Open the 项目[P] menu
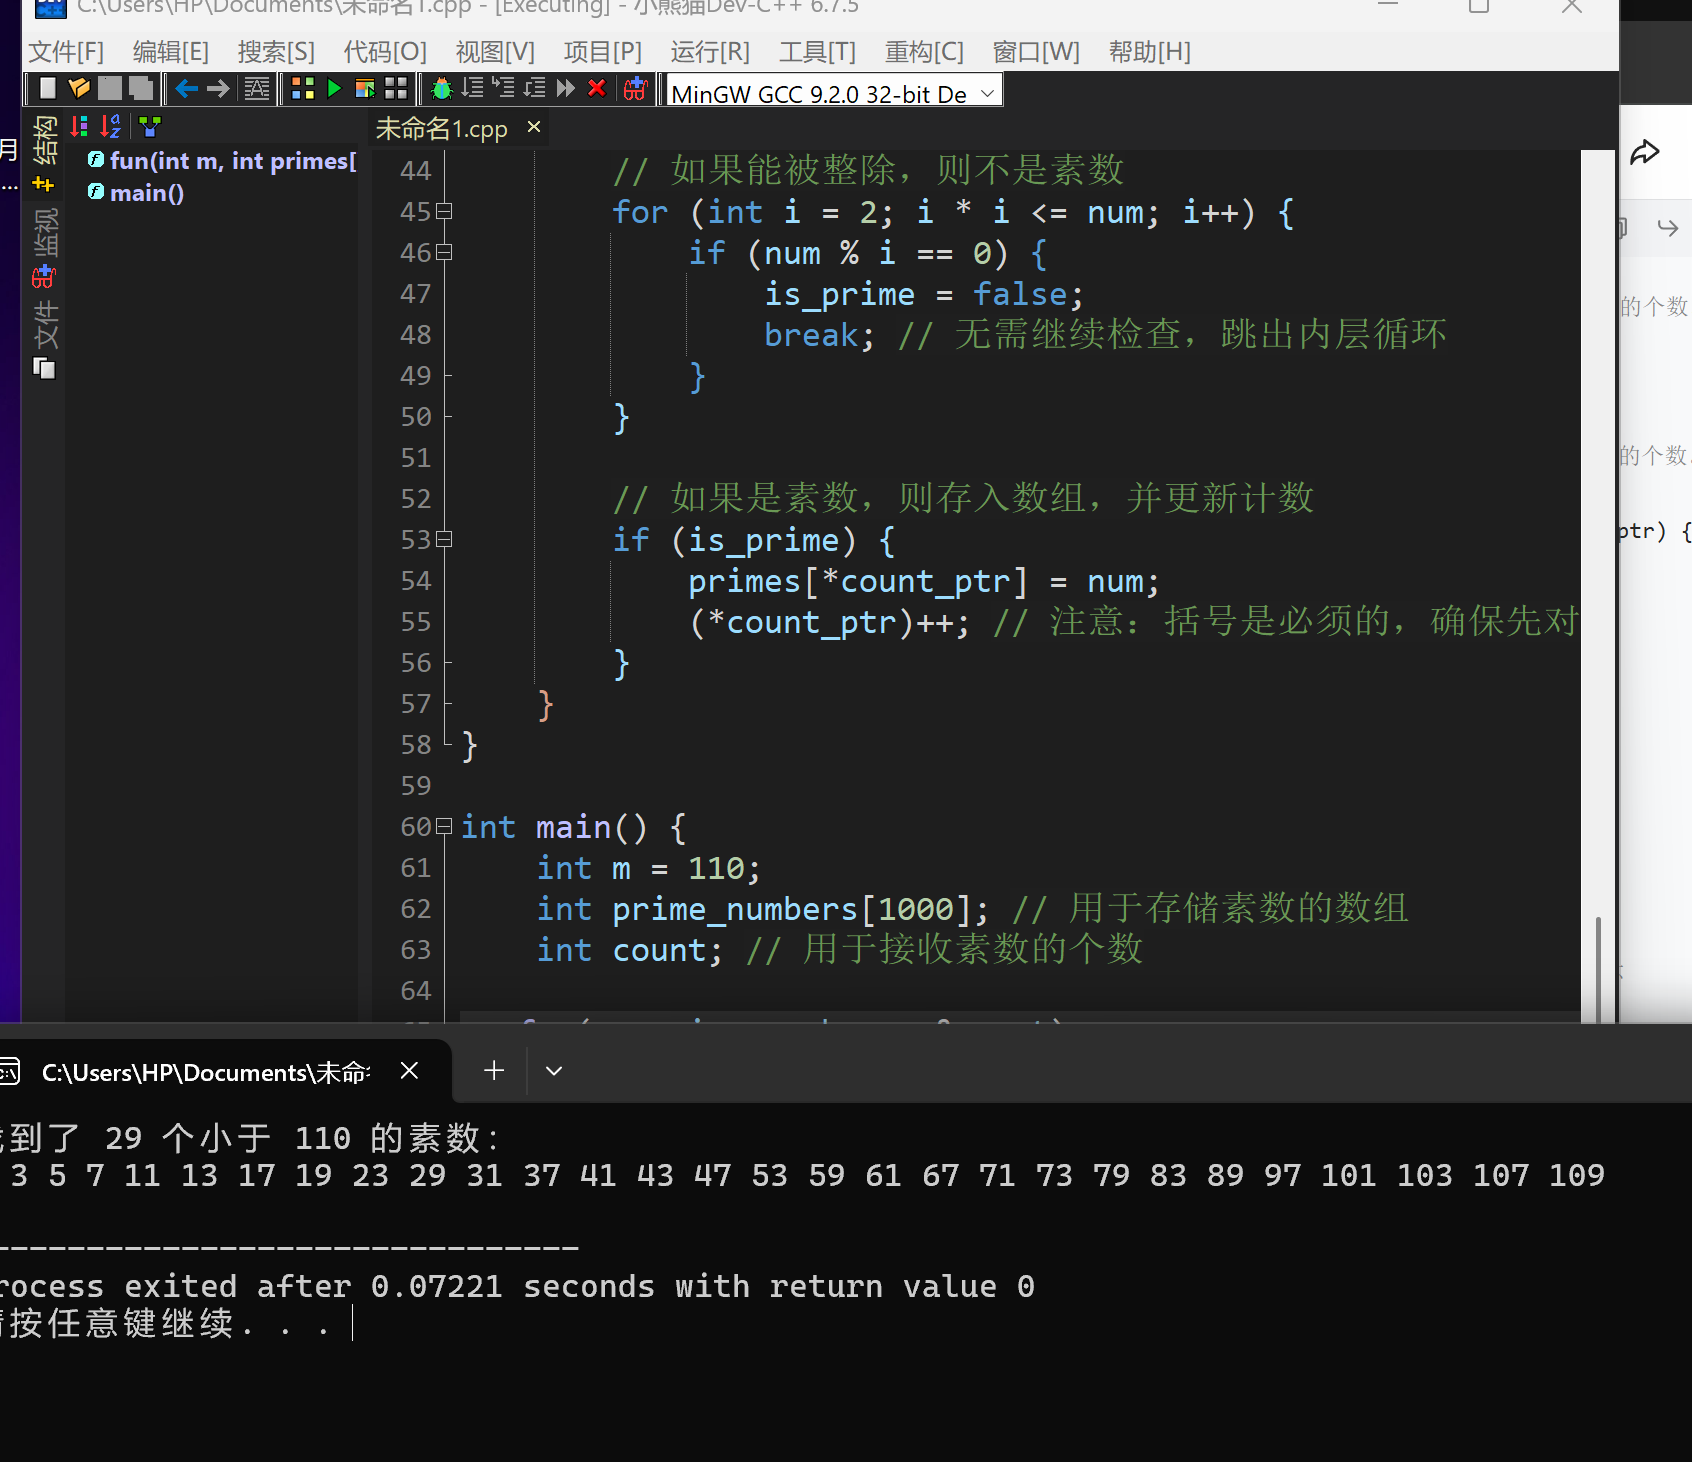1692x1462 pixels. point(603,51)
